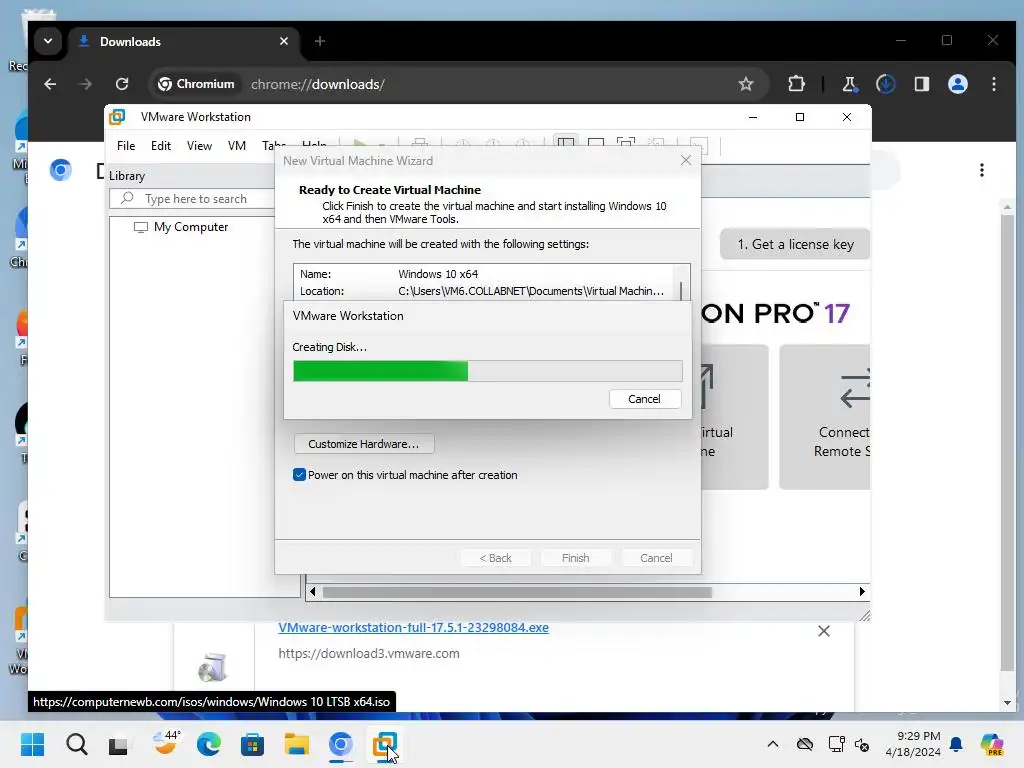Open the View menu in VMware Workstation

[199, 146]
